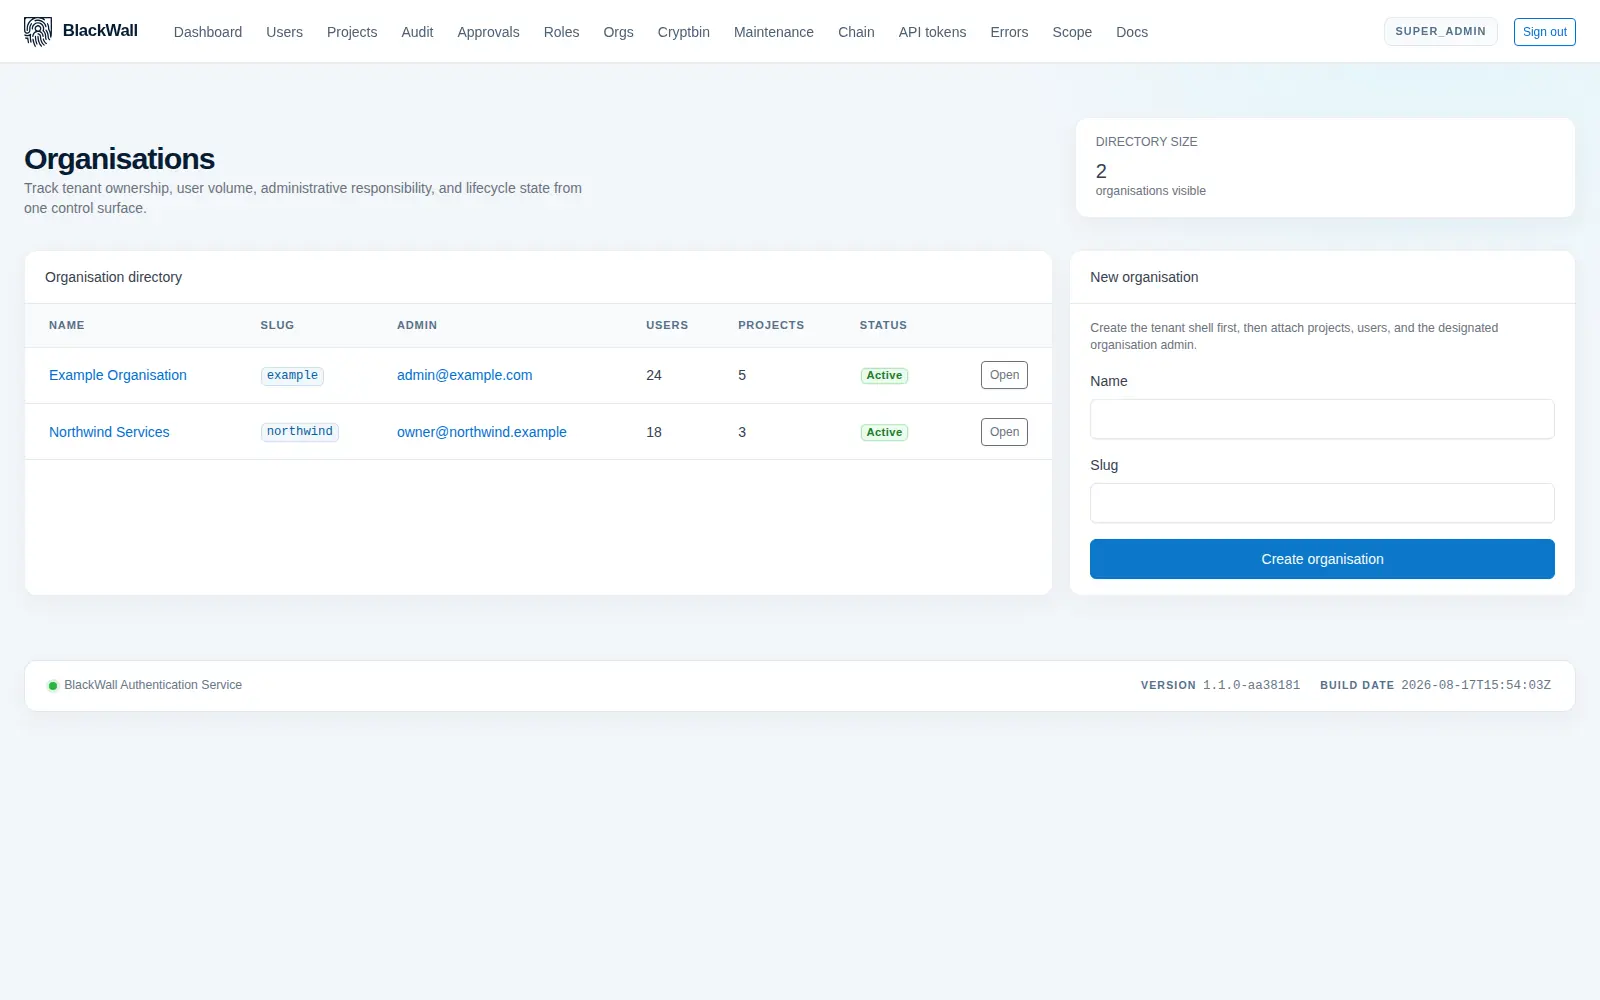Go to the Maintenance page
The image size is (1600, 1000).
click(773, 32)
